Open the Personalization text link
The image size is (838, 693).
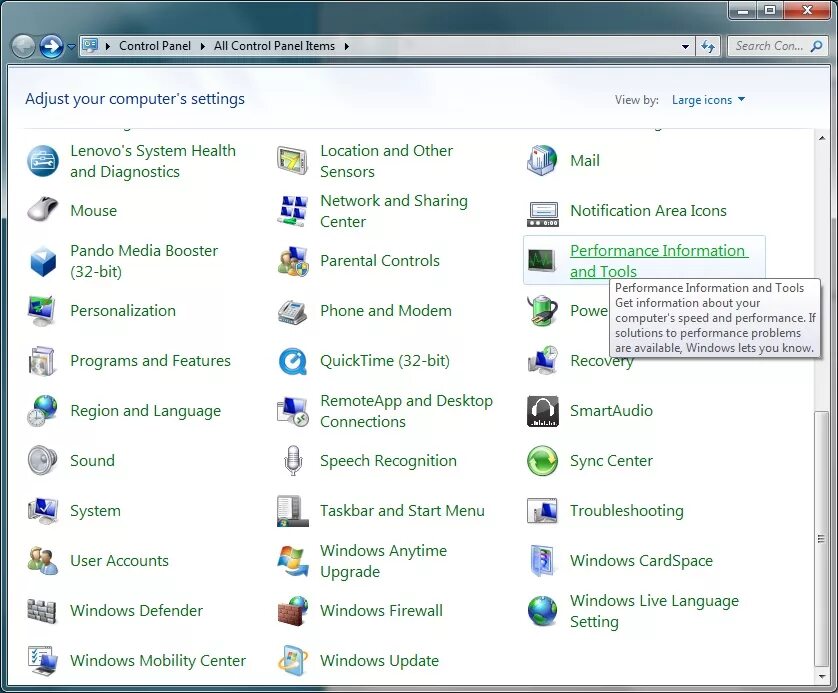click(x=123, y=311)
